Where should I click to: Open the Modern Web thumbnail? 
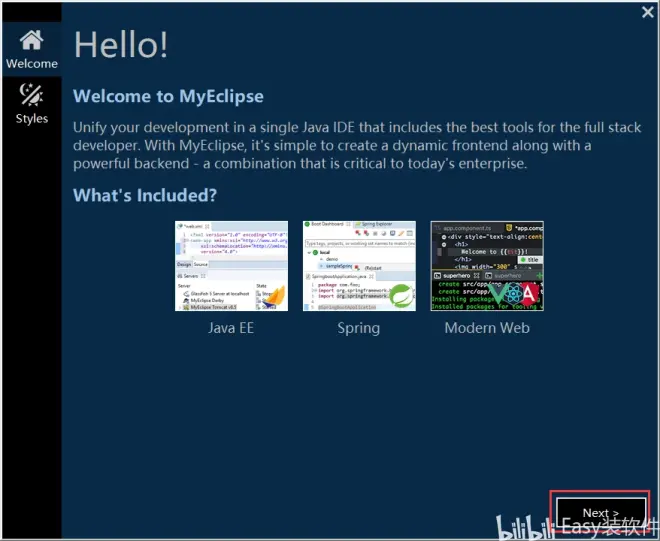(x=487, y=266)
